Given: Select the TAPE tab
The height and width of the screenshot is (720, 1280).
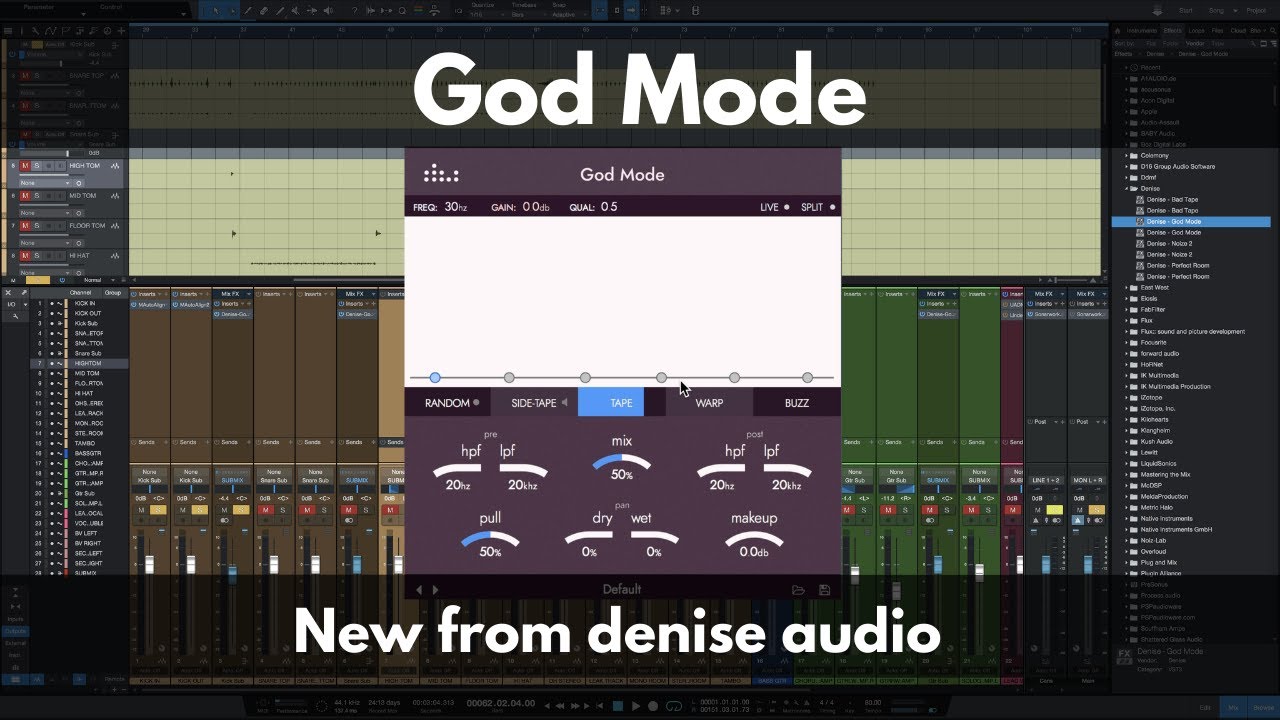Looking at the screenshot, I should point(611,403).
